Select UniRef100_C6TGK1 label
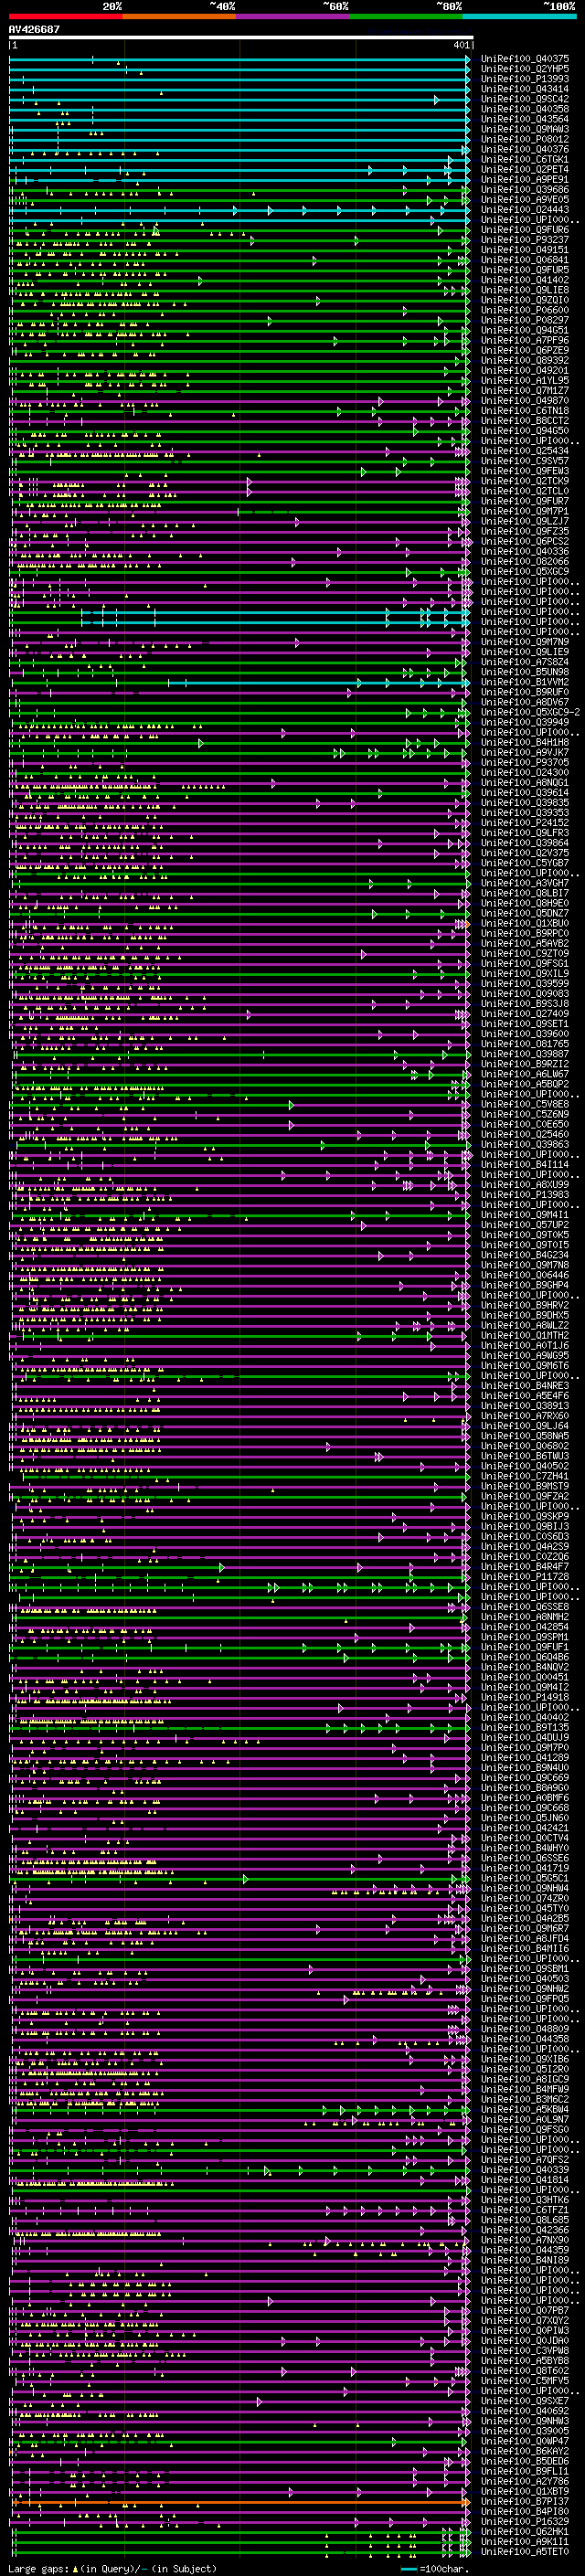This screenshot has width=585, height=2576. [x=525, y=159]
